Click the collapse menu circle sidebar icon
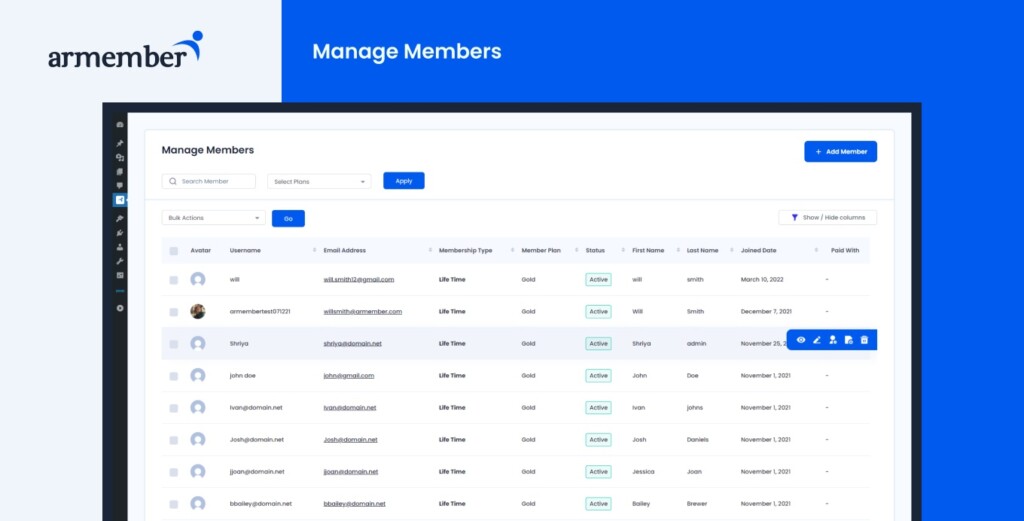Image resolution: width=1024 pixels, height=521 pixels. [120, 308]
